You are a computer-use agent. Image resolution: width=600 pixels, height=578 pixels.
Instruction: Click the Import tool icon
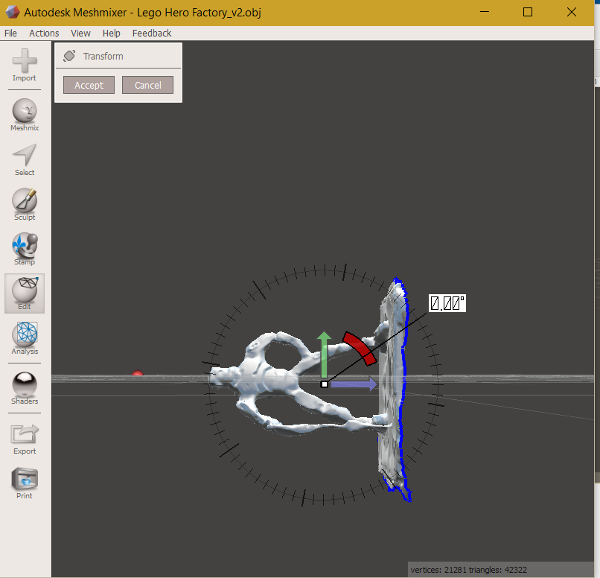click(24, 65)
